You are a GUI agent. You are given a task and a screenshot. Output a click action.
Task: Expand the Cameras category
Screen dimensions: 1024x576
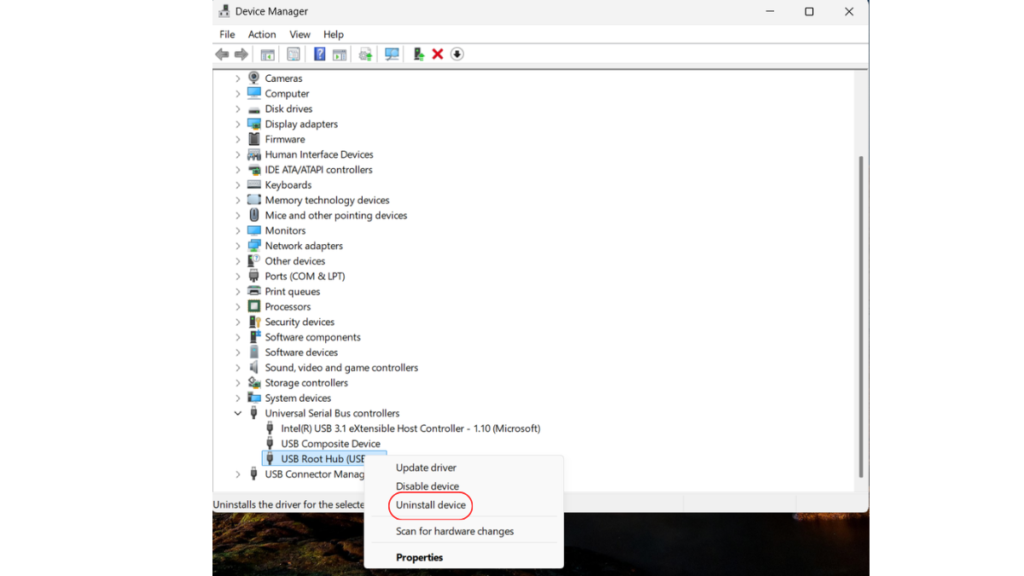238,78
